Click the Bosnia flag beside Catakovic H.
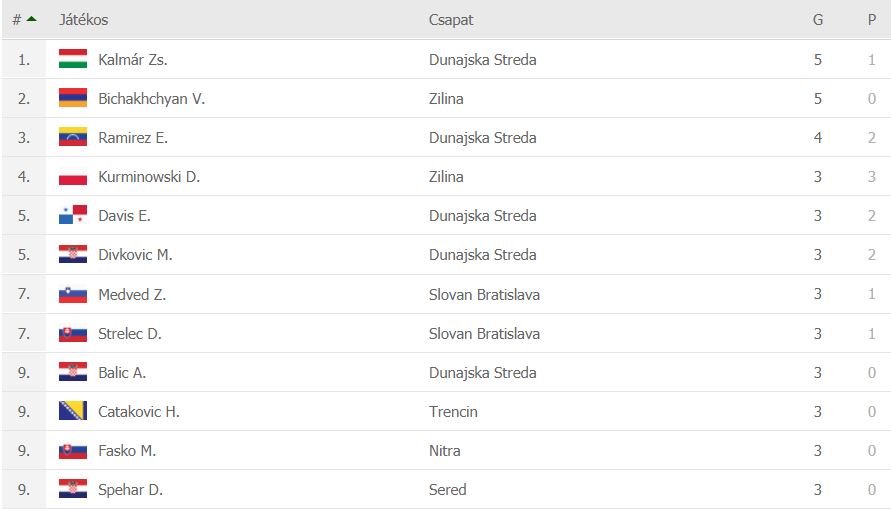This screenshot has height=509, width=891. click(x=73, y=411)
